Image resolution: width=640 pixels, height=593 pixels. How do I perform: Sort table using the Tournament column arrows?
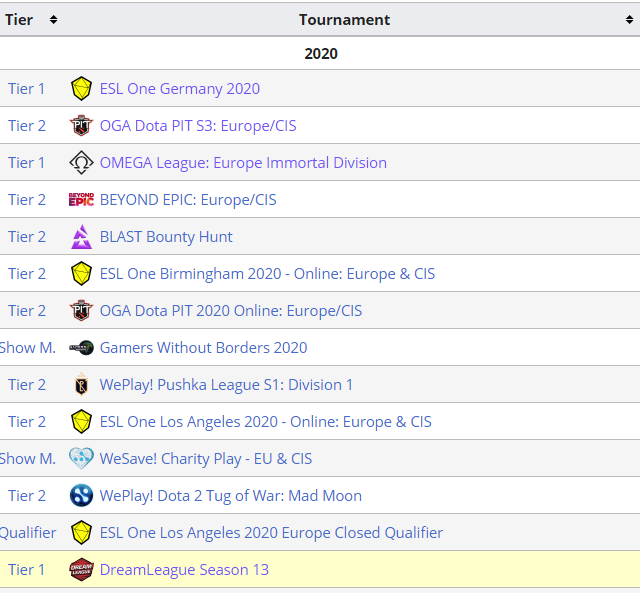coord(629,20)
